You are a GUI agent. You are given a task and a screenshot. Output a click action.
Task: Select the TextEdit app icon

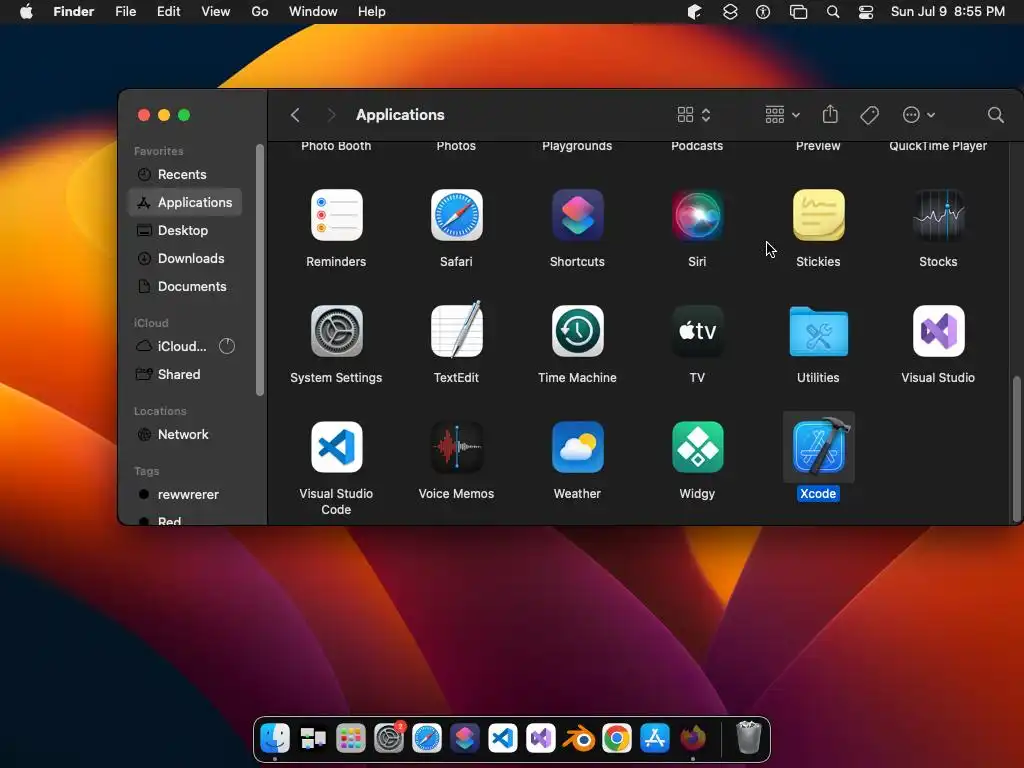(x=456, y=330)
